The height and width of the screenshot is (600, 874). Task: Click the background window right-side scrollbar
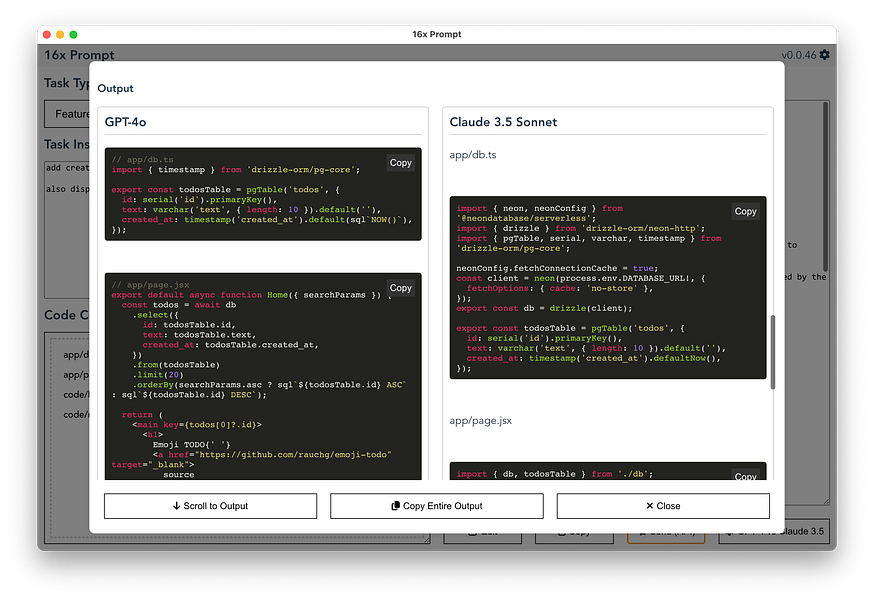(826, 187)
